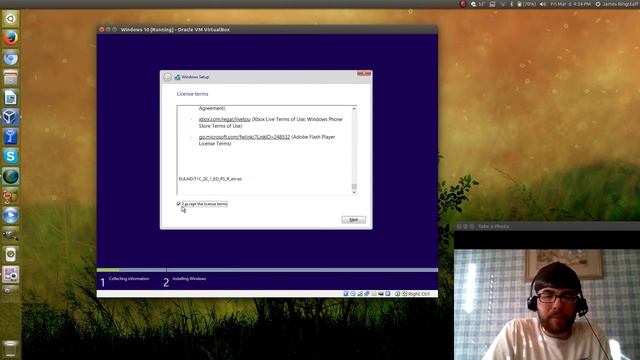Click the license scrollbar thumb
This screenshot has height=360, width=640.
point(354,187)
